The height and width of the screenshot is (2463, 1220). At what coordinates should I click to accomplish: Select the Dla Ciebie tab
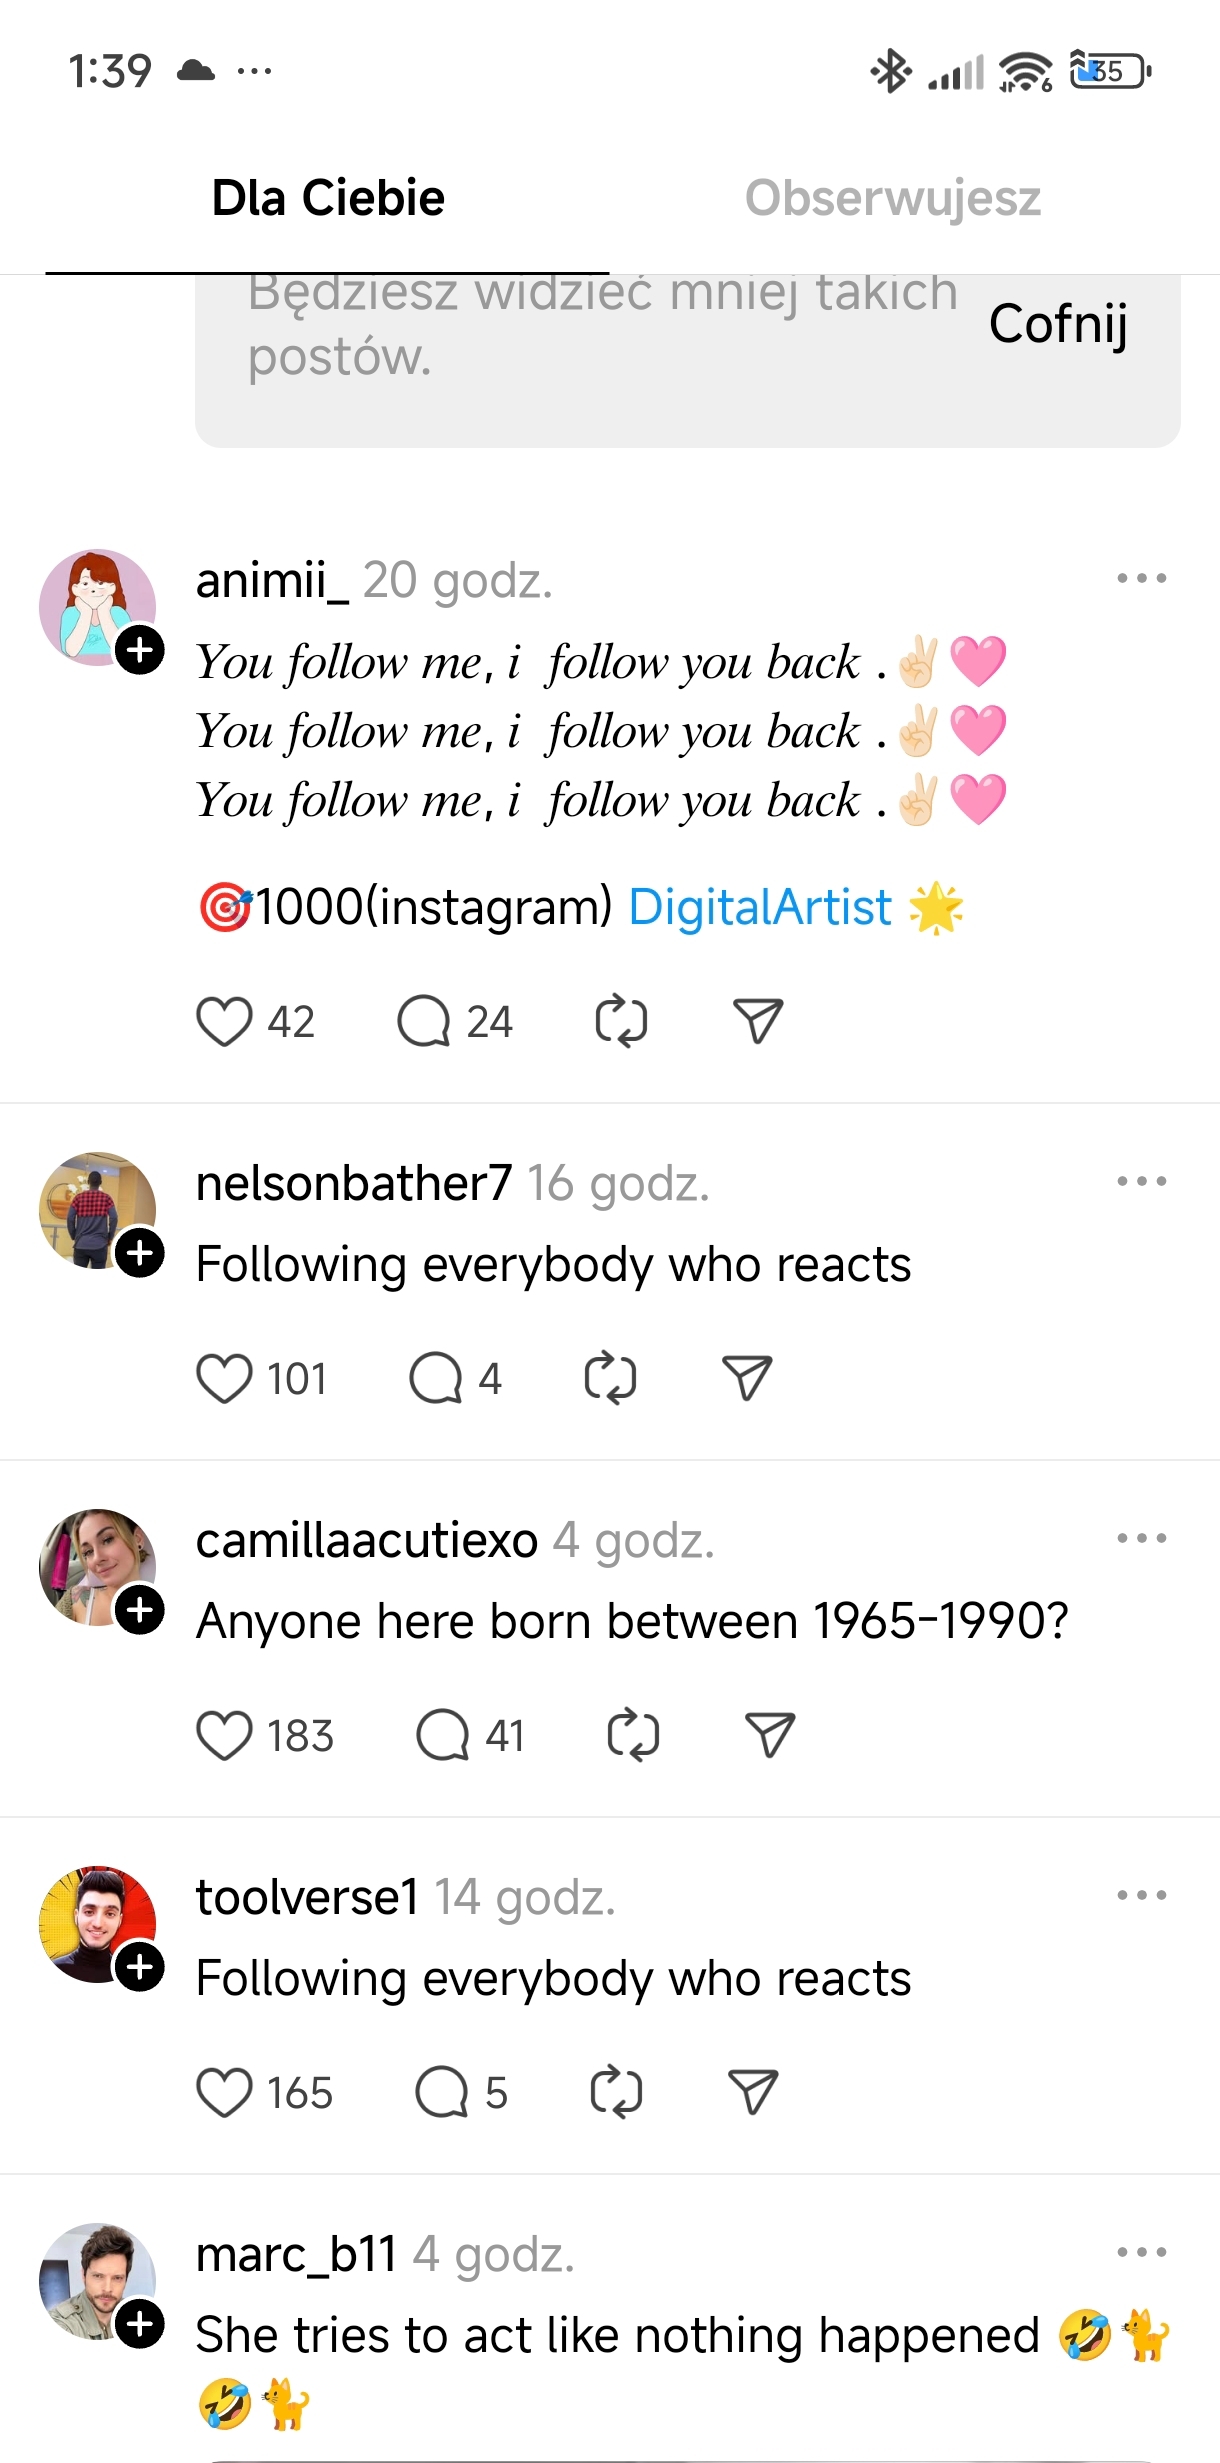pyautogui.click(x=328, y=198)
